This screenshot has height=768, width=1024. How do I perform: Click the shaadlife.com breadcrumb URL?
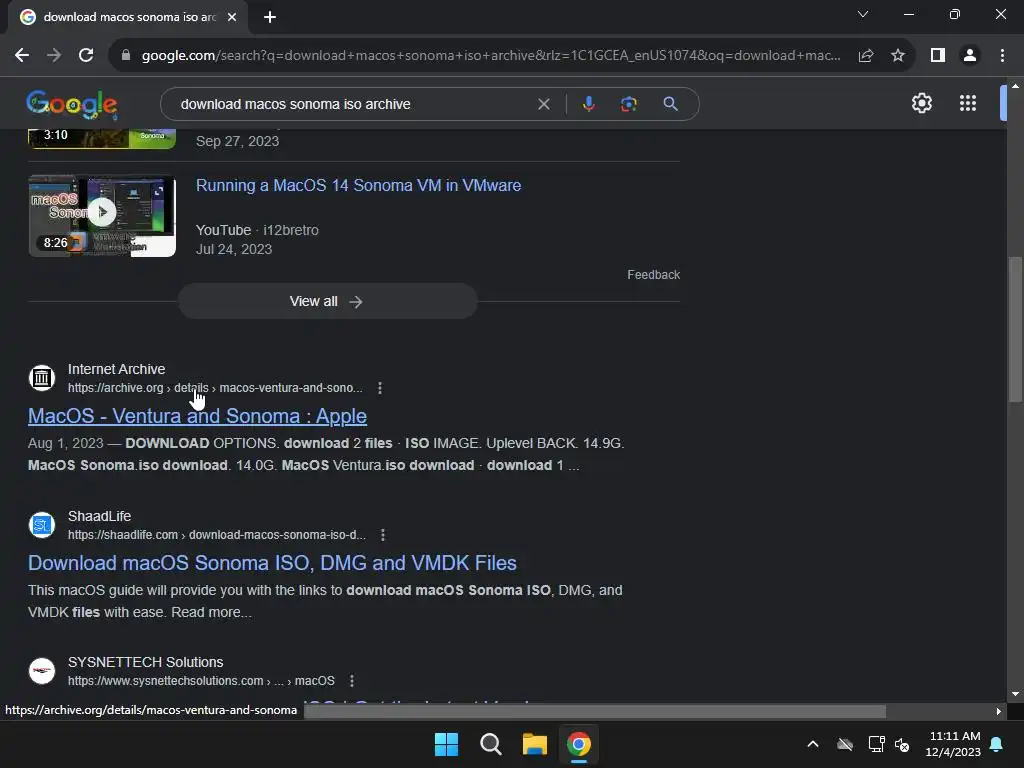[x=217, y=535]
